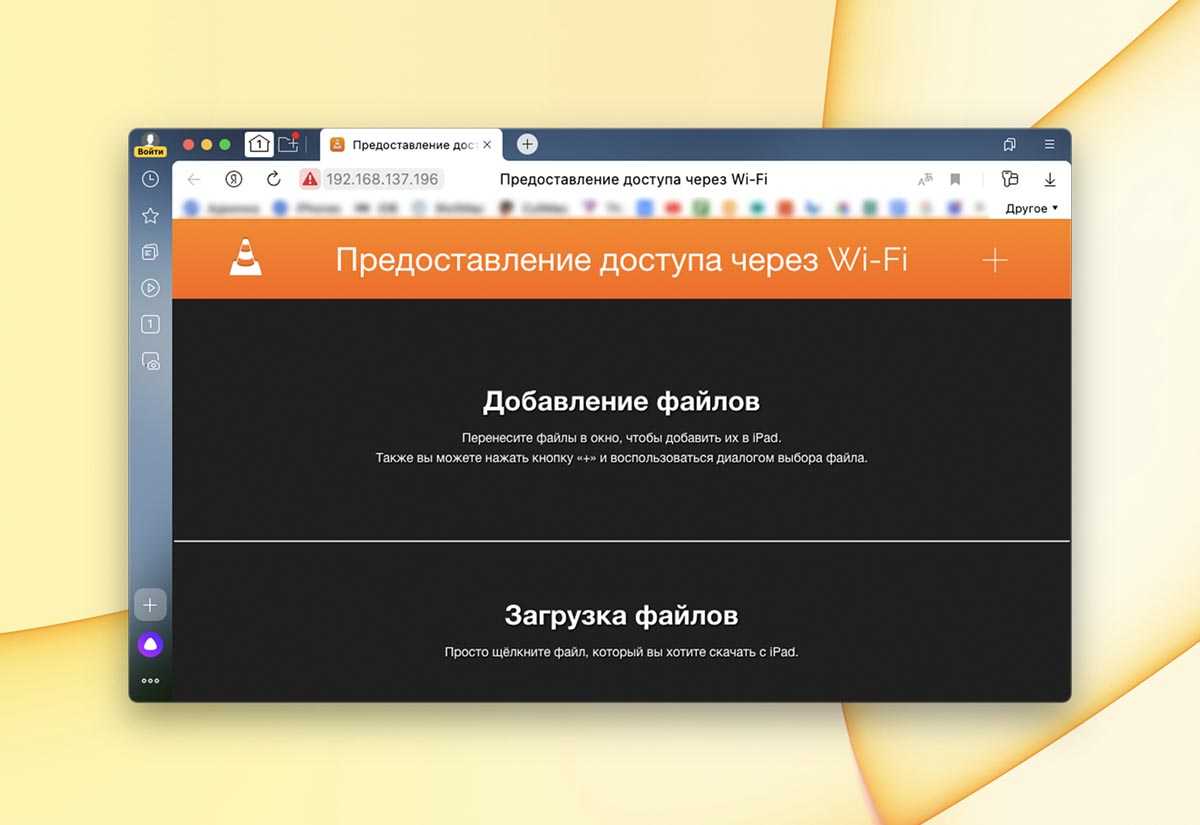
Task: Click the red warning security icon
Action: 310,179
